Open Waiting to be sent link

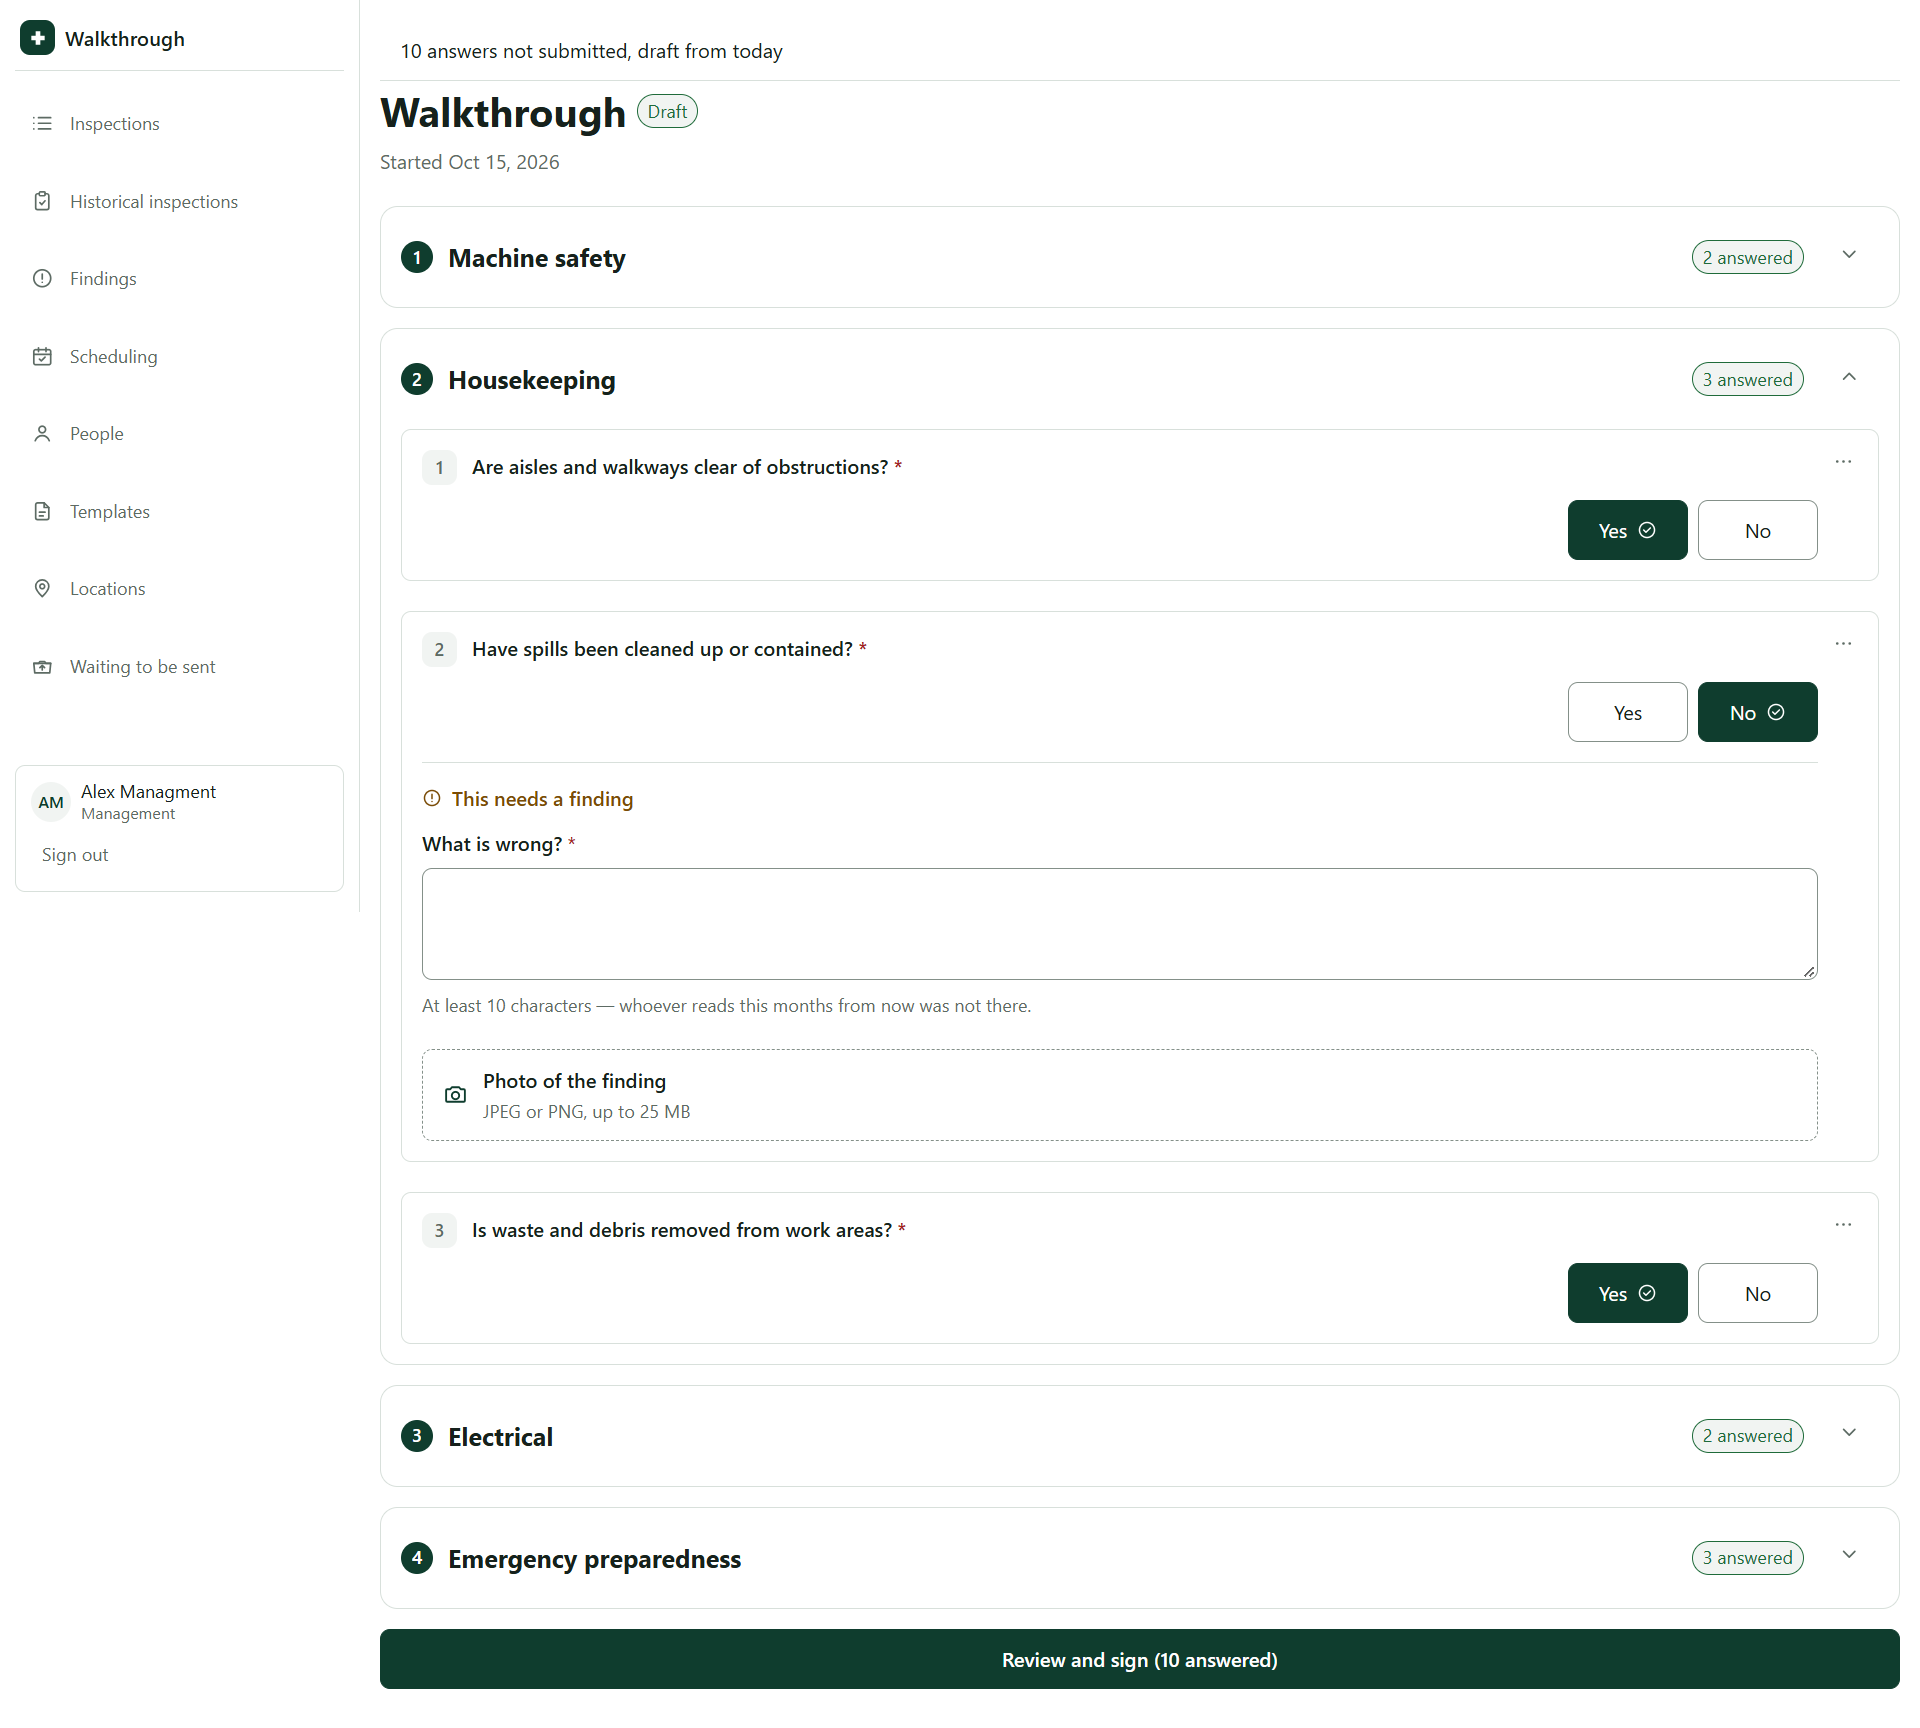tap(179, 667)
